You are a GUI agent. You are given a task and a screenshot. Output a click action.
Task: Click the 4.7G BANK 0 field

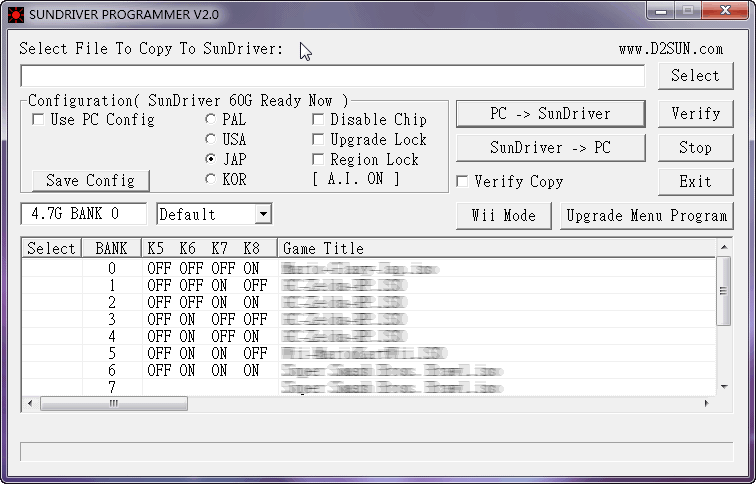coord(83,214)
